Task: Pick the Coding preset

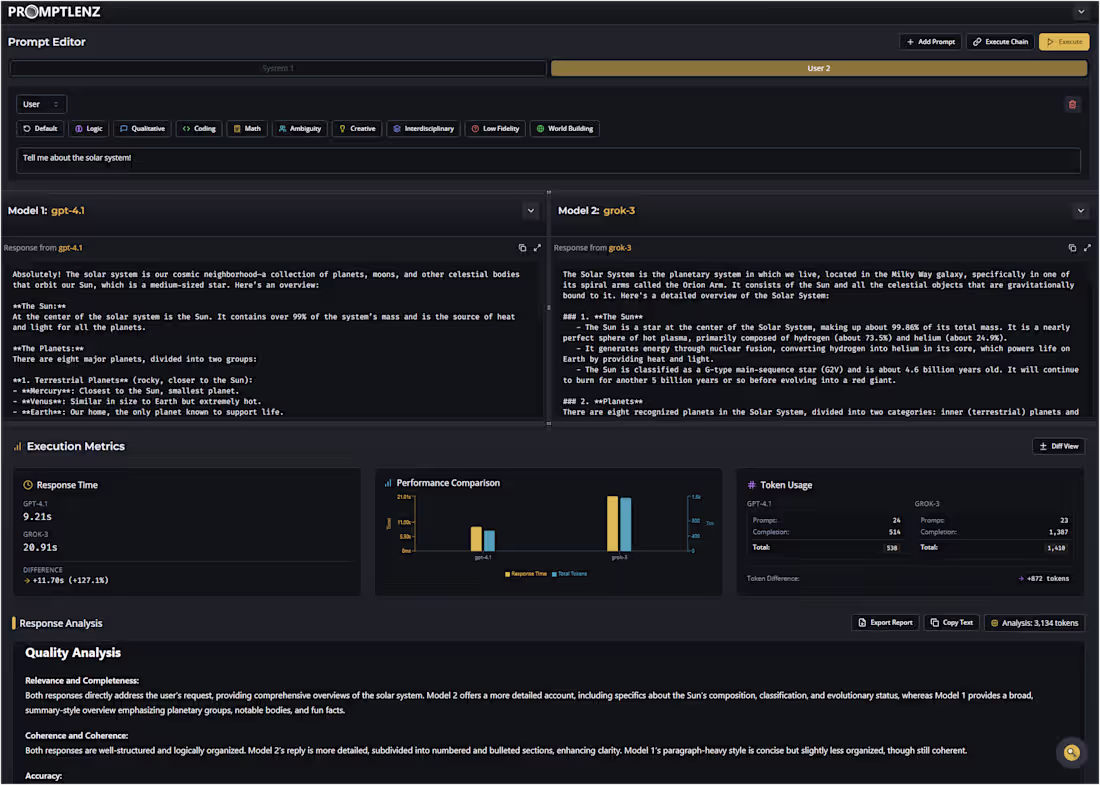Action: point(199,129)
